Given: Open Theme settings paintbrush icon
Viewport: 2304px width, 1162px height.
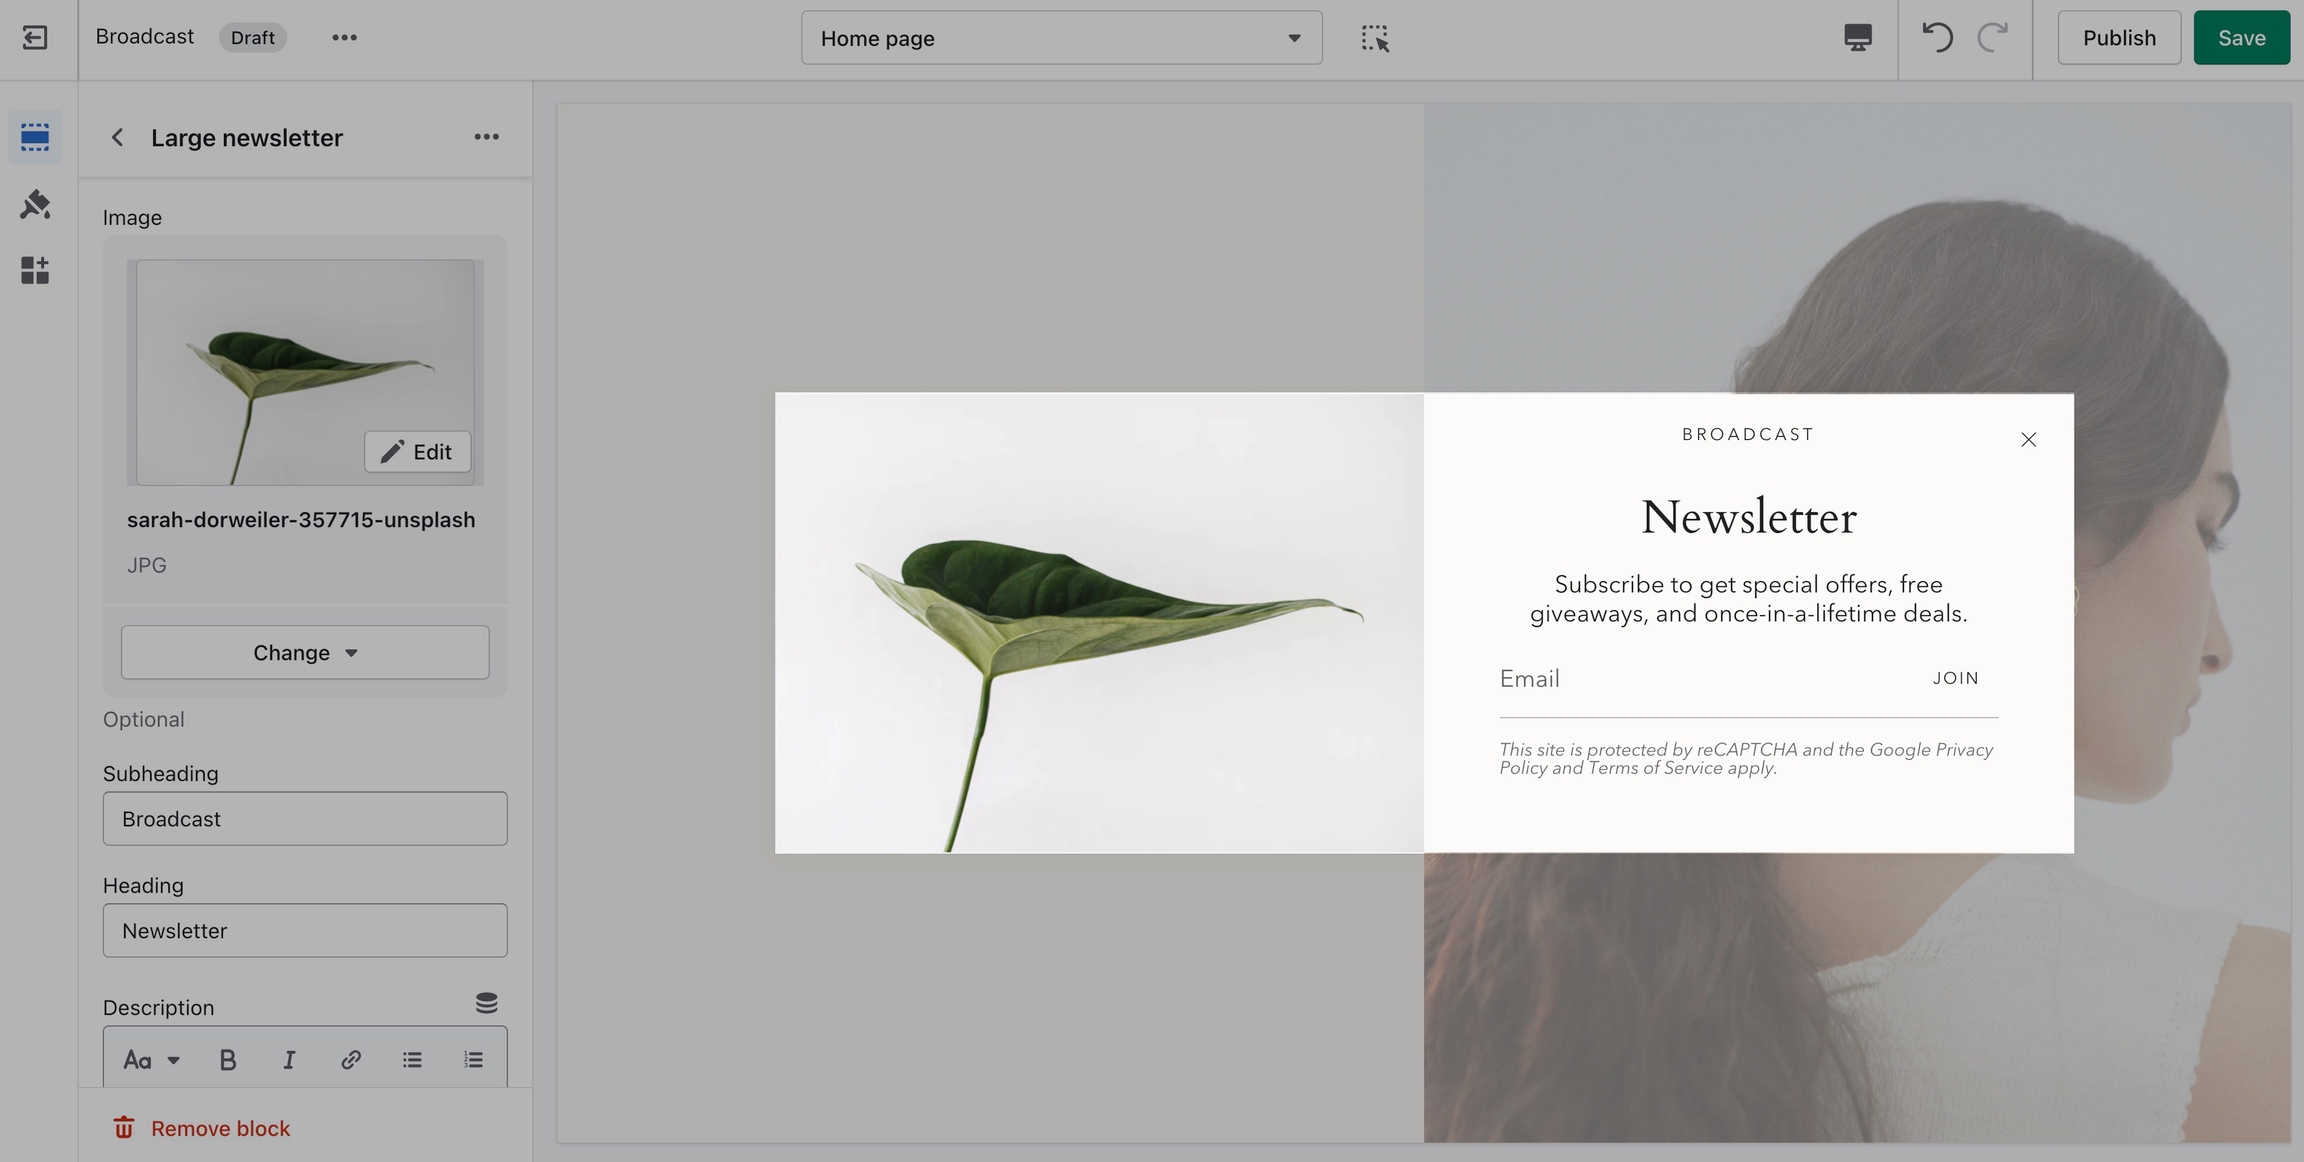Looking at the screenshot, I should (x=35, y=204).
